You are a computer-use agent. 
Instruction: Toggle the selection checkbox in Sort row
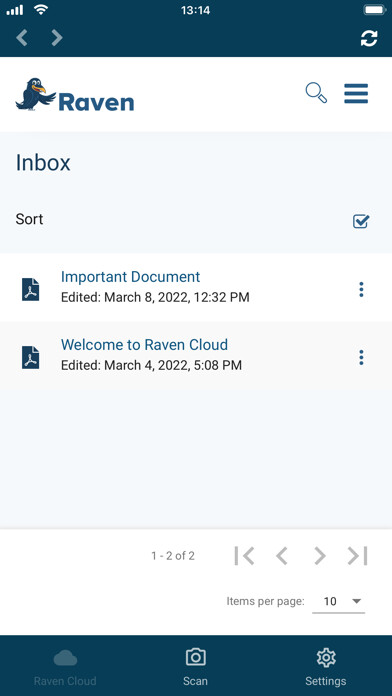tap(361, 221)
